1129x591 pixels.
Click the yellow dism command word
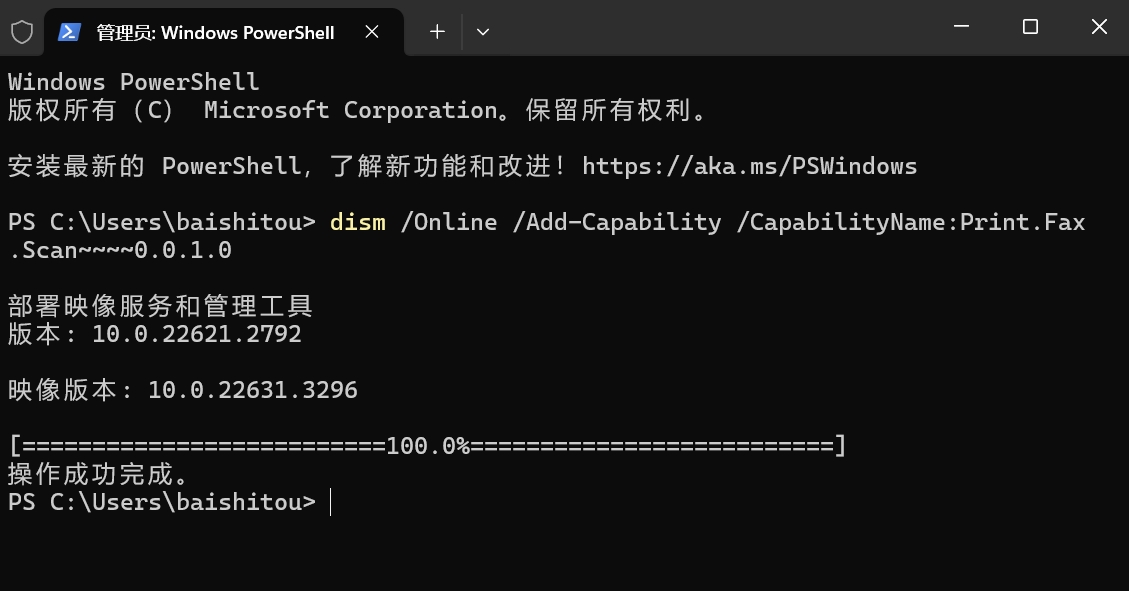(357, 222)
